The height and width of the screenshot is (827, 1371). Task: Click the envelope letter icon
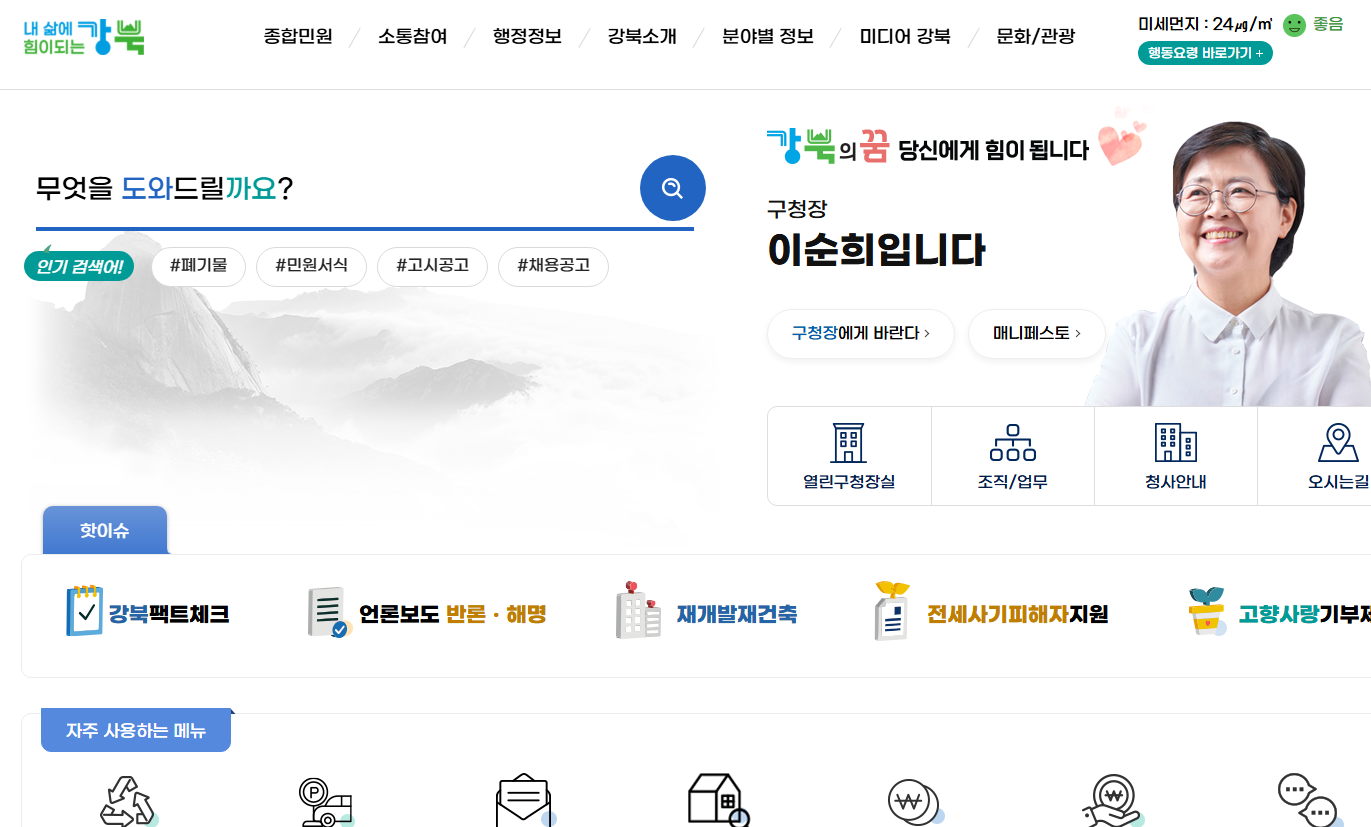tap(525, 801)
